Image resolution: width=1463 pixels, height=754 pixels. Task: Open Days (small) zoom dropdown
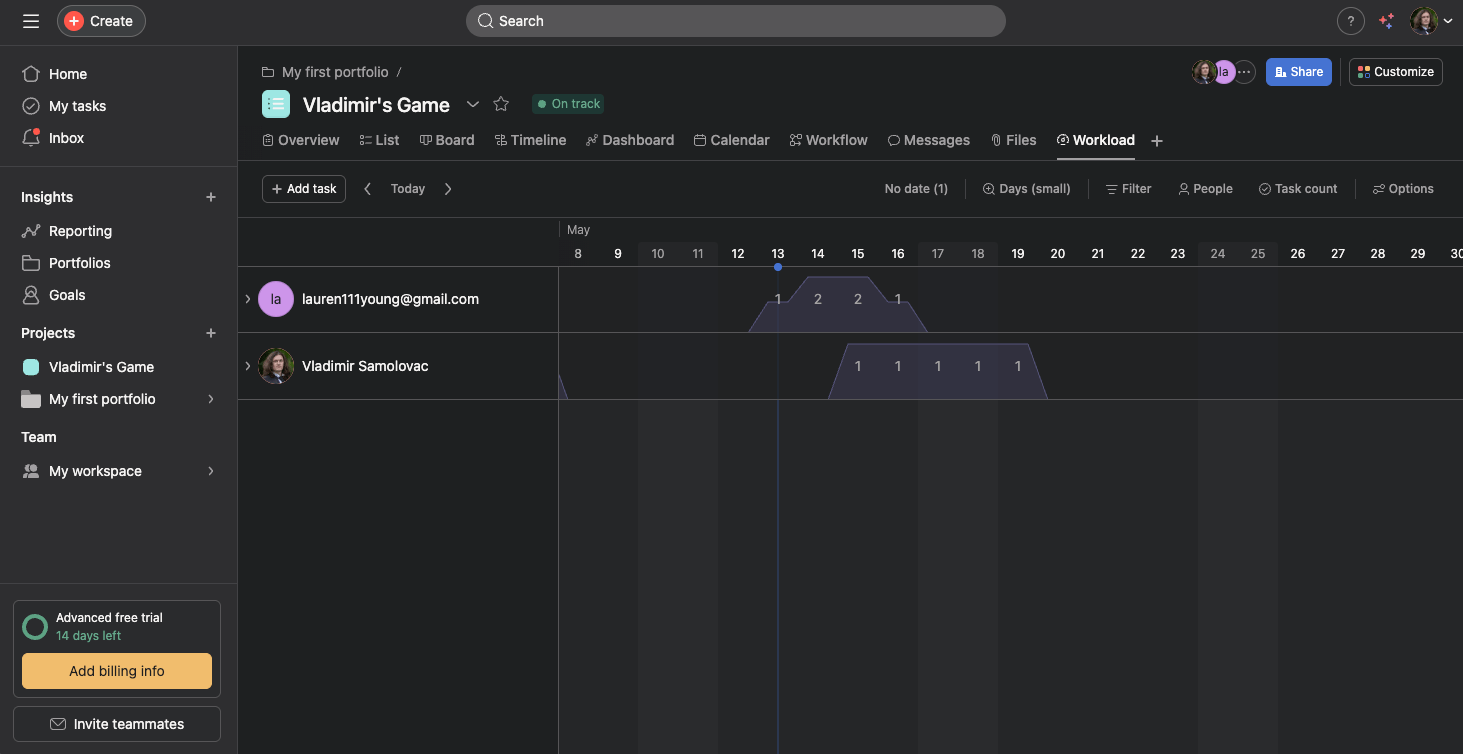point(1026,189)
